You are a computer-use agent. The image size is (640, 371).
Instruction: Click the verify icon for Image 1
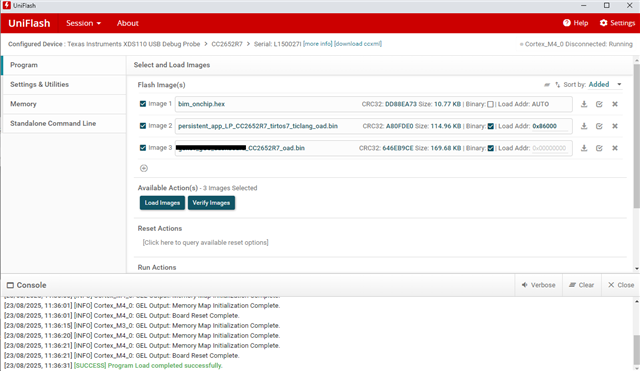tap(599, 104)
